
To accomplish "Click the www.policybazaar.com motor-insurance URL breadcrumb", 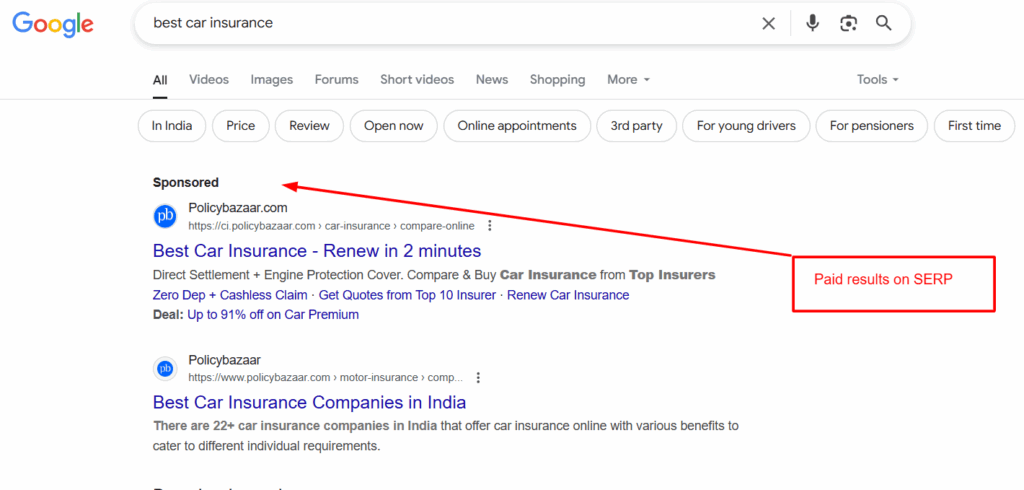I will (326, 378).
